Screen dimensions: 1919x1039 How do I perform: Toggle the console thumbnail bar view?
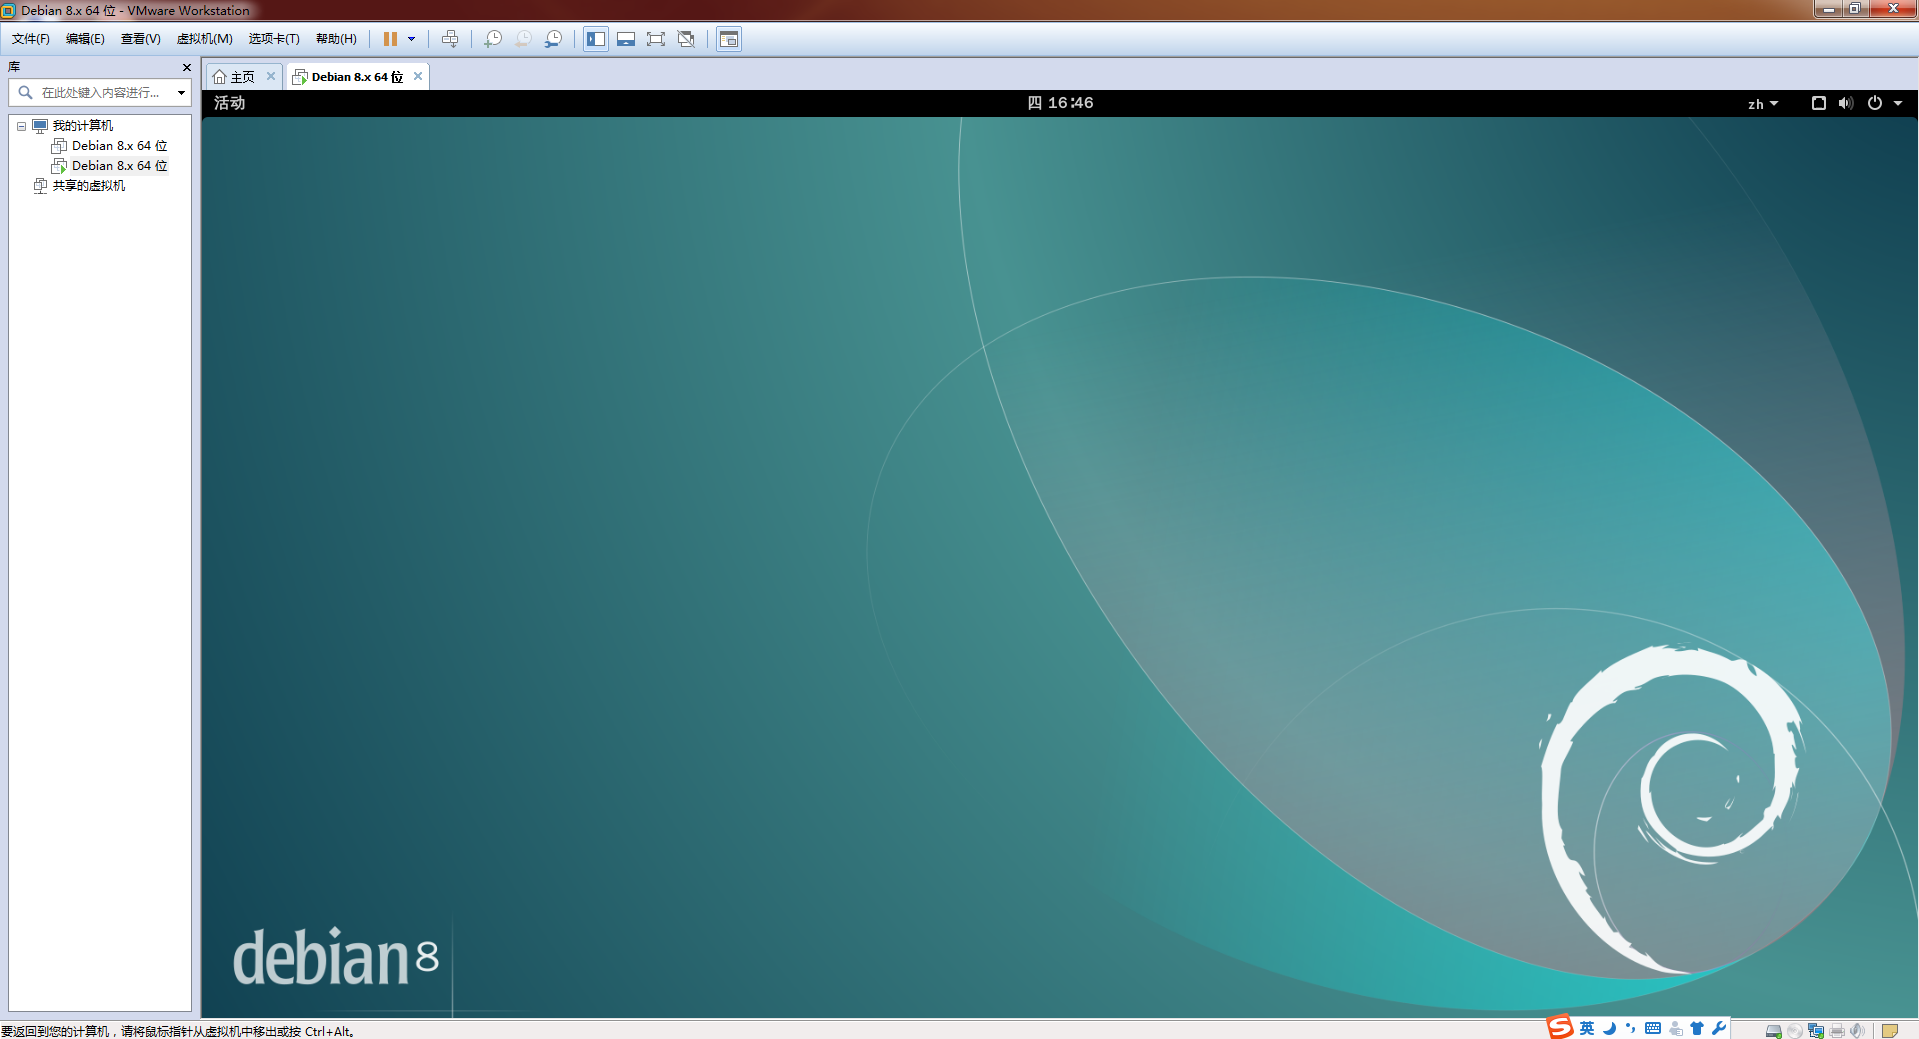[626, 39]
